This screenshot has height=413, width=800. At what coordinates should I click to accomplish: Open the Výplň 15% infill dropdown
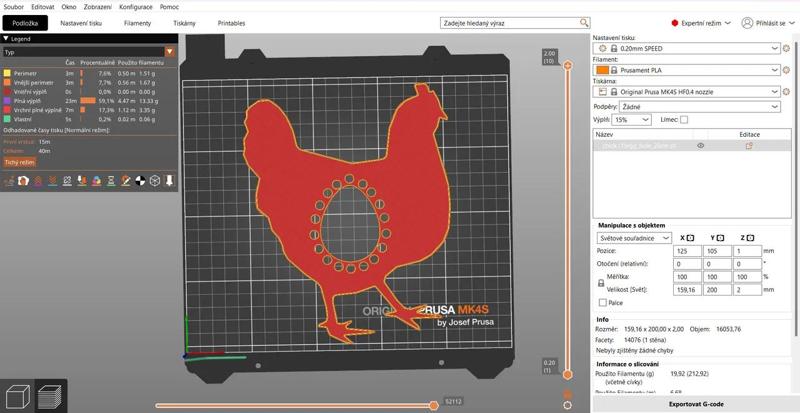[632, 119]
